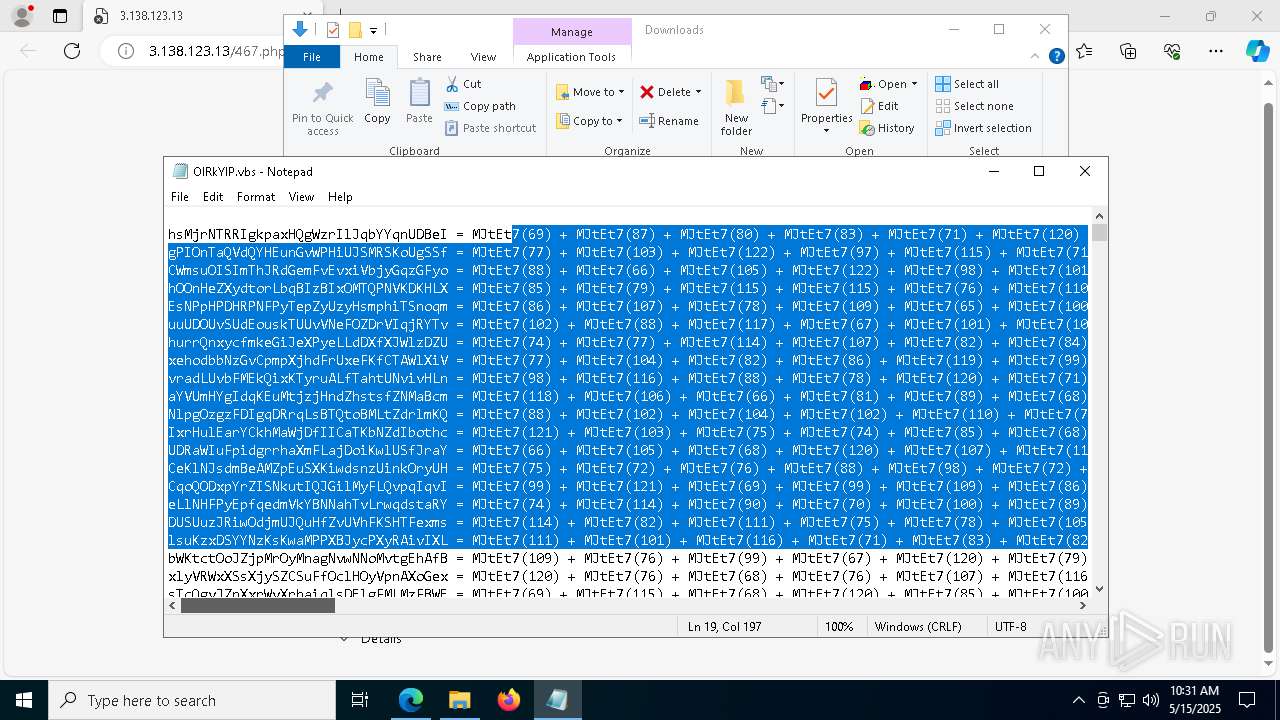The height and width of the screenshot is (720, 1280).
Task: Click Rename in Organize group
Action: (669, 121)
